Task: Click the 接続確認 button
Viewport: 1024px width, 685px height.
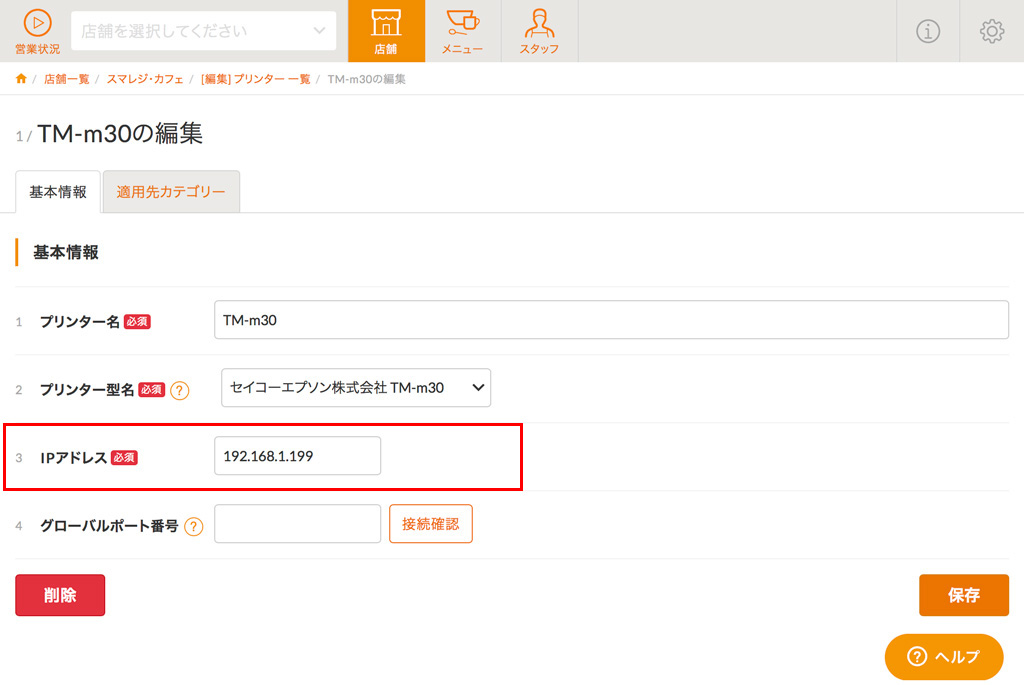Action: (430, 524)
